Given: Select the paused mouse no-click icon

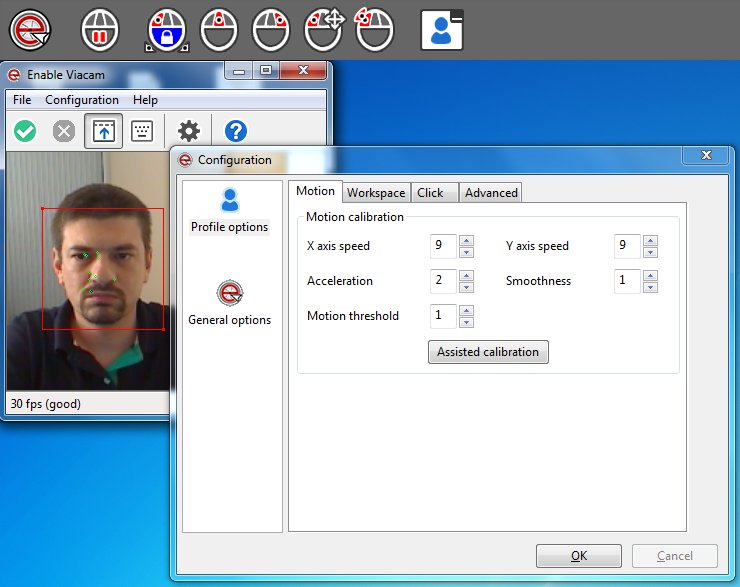Looking at the screenshot, I should pos(100,30).
